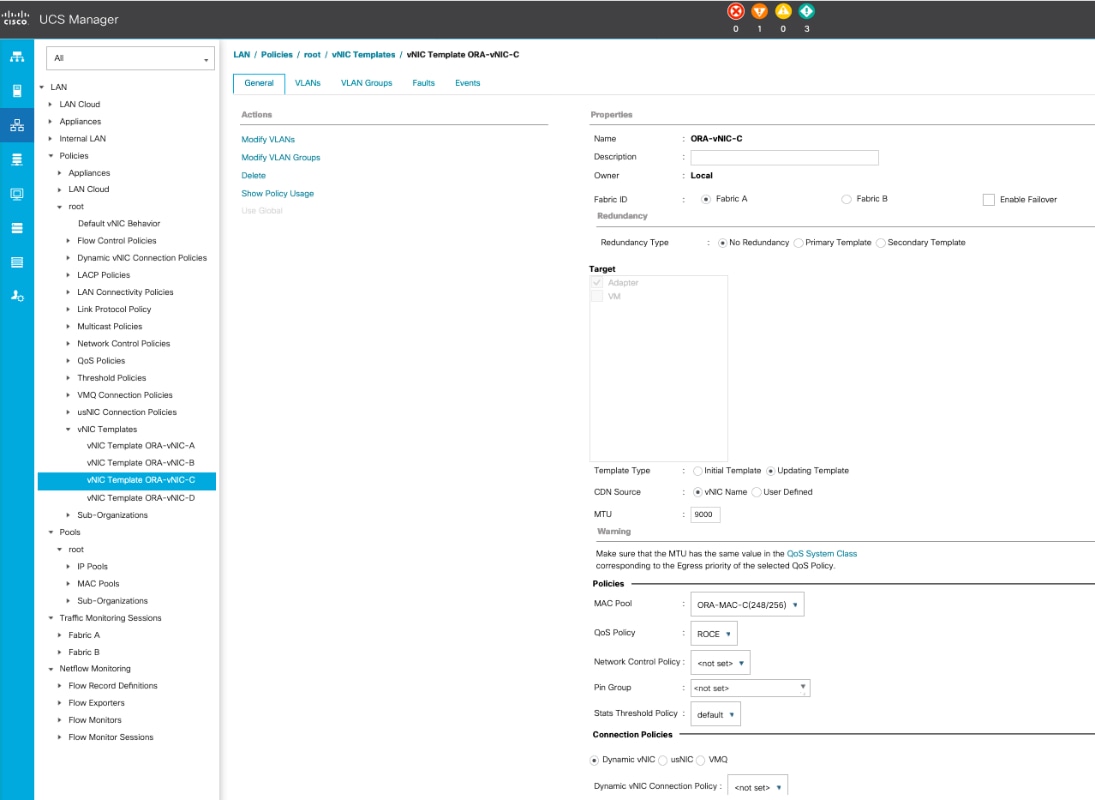Click the Description text field

(x=784, y=158)
